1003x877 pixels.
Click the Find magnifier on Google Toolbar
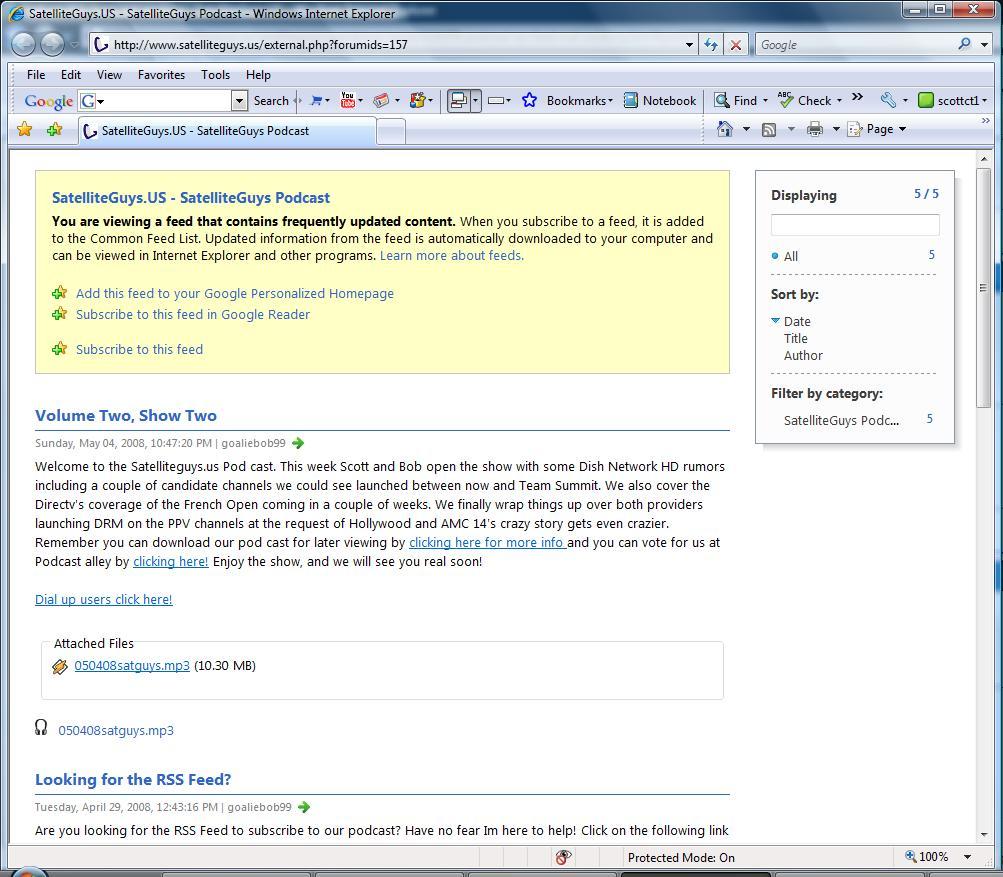point(722,100)
